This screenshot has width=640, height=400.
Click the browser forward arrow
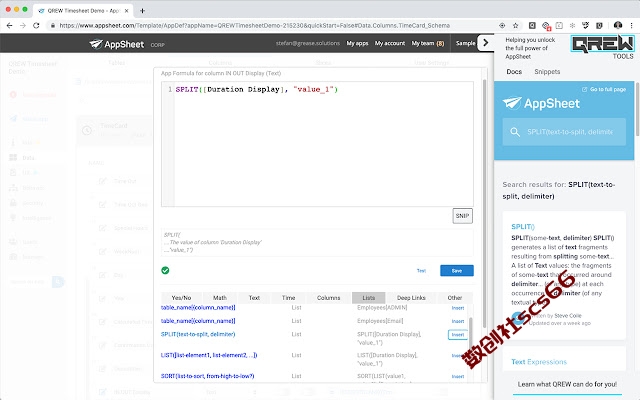coord(23,25)
